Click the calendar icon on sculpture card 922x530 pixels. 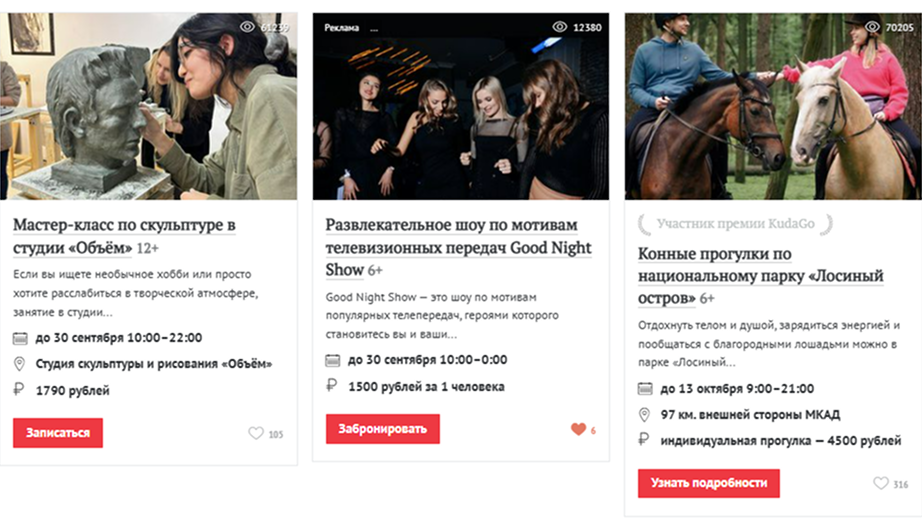coord(20,338)
